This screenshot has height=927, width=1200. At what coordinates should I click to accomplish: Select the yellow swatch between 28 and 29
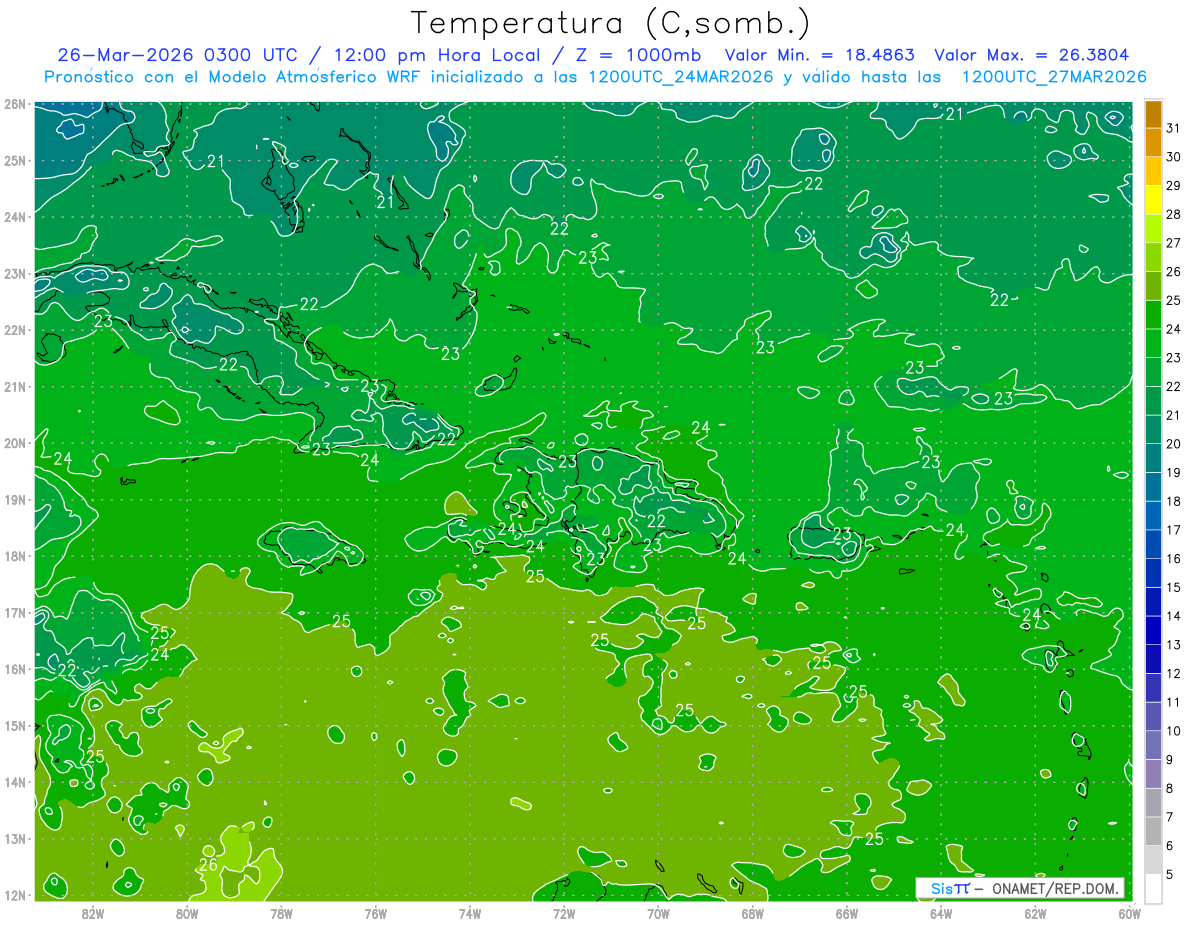pyautogui.click(x=1153, y=200)
